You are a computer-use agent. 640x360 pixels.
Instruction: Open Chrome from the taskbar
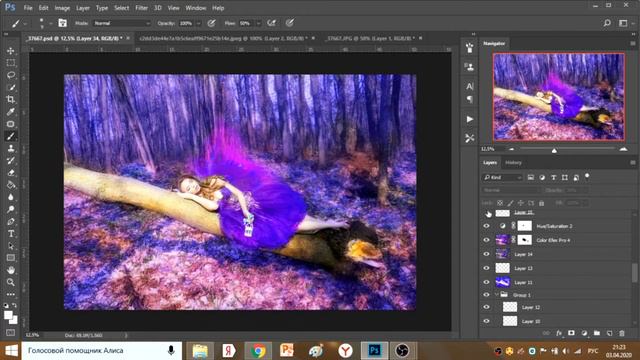pyautogui.click(x=258, y=351)
